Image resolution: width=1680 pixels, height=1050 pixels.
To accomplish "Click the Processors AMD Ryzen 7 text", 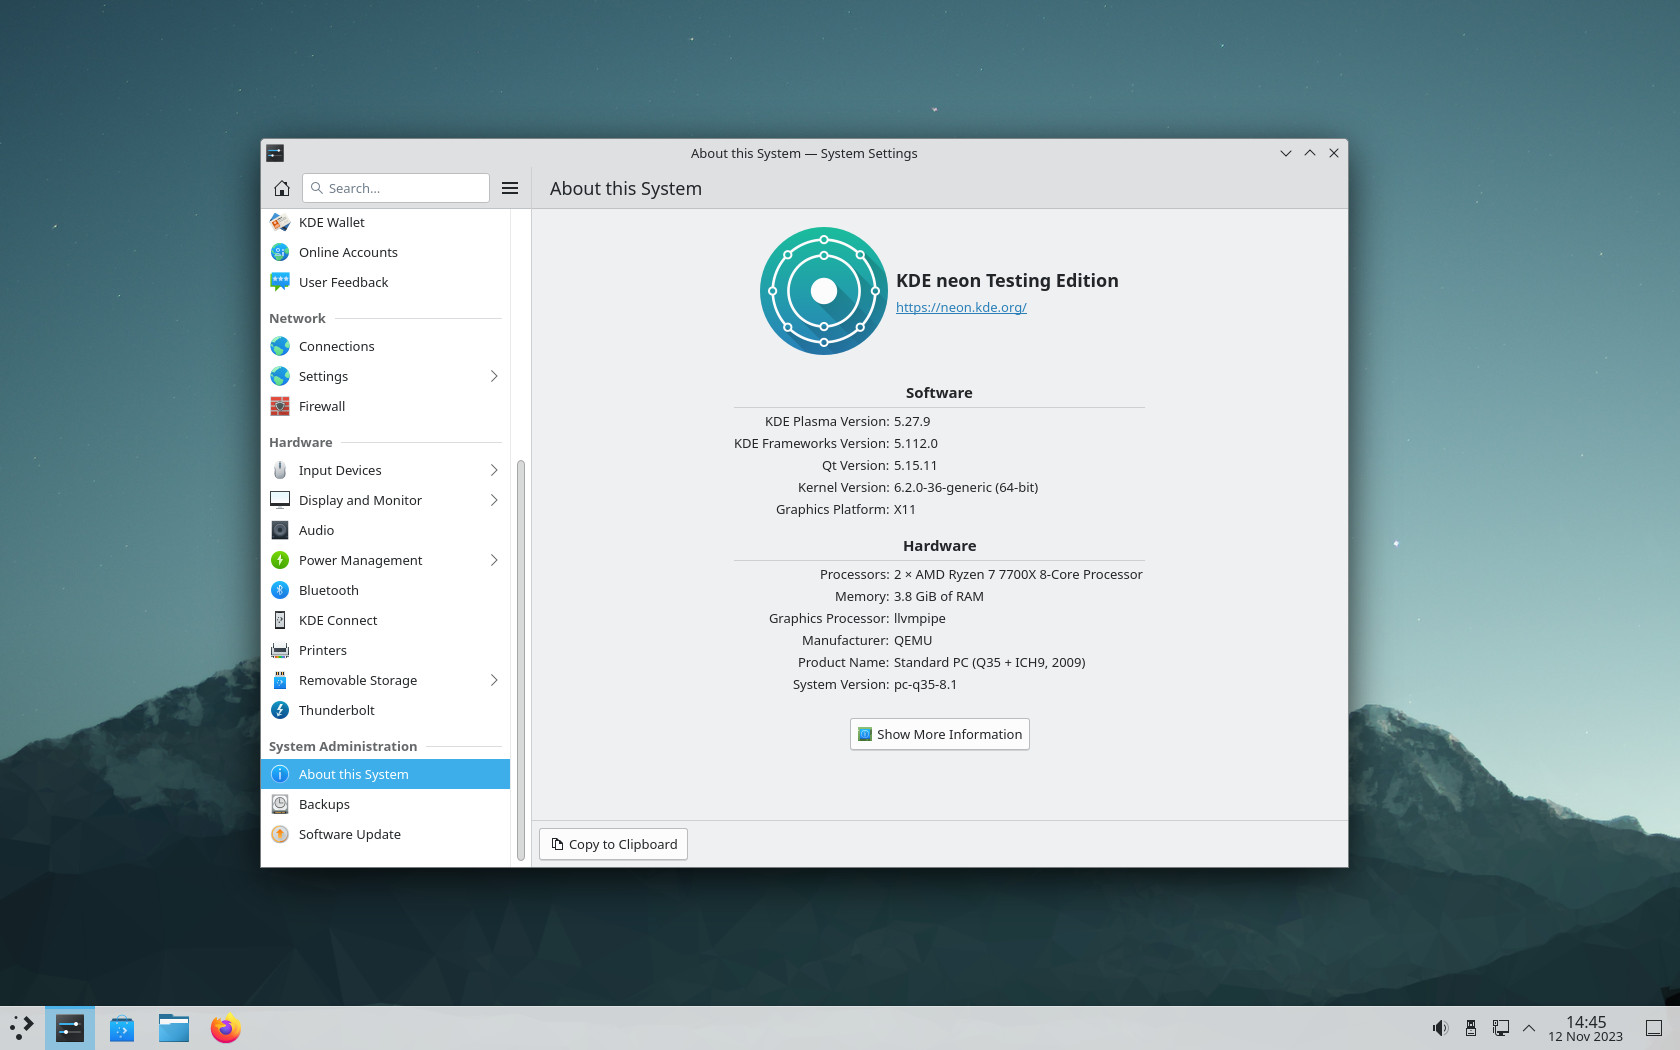I will (x=1018, y=574).
